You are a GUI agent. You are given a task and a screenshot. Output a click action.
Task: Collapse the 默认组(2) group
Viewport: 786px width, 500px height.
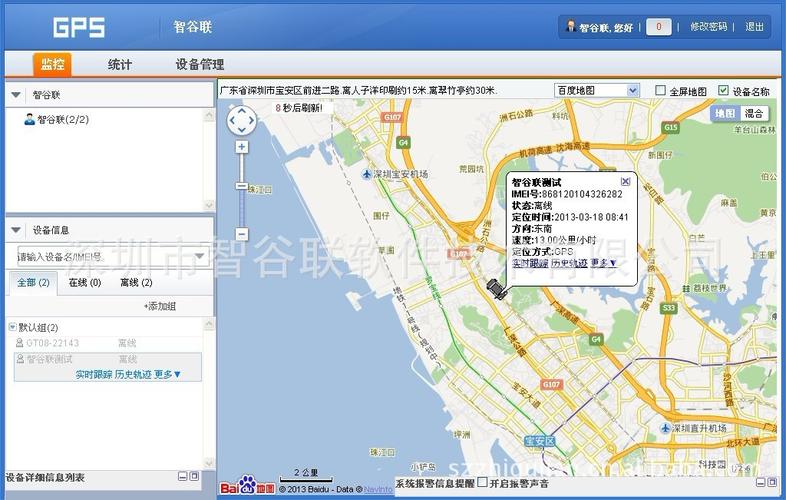(x=13, y=327)
